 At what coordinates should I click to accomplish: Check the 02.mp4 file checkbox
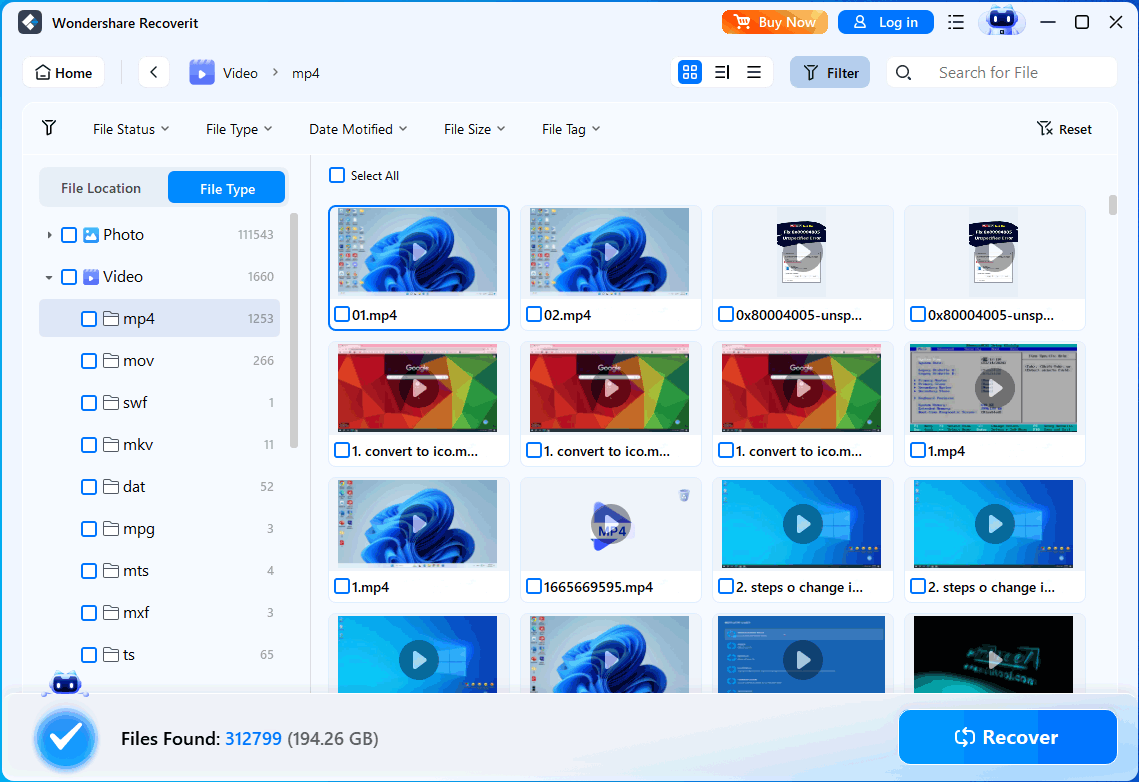(534, 314)
